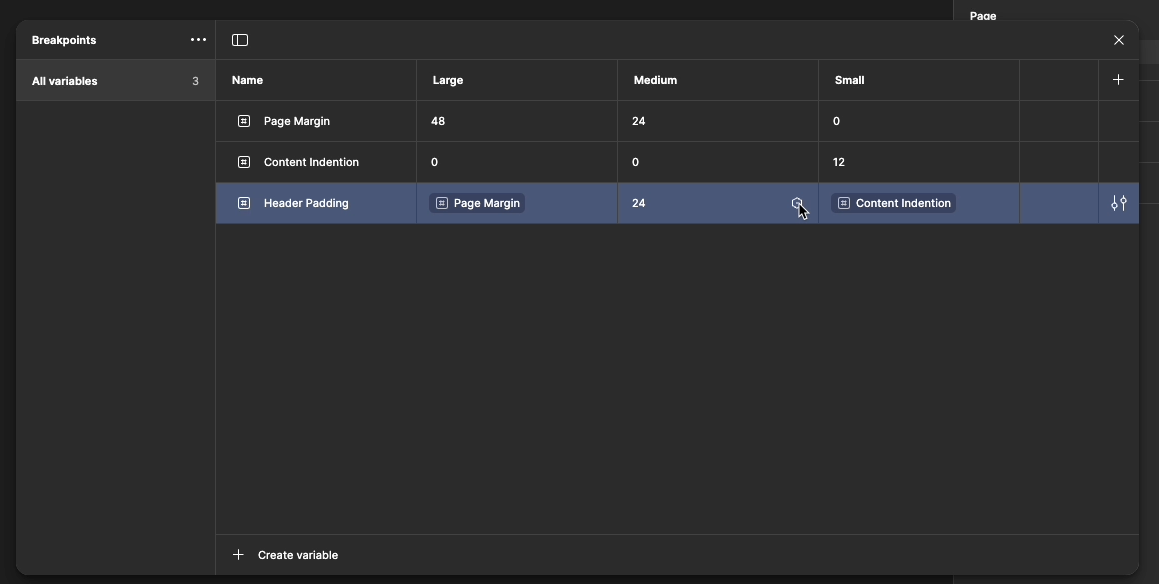The width and height of the screenshot is (1159, 584).
Task: Edit Page Margin Small value 0
Action: tap(919, 121)
